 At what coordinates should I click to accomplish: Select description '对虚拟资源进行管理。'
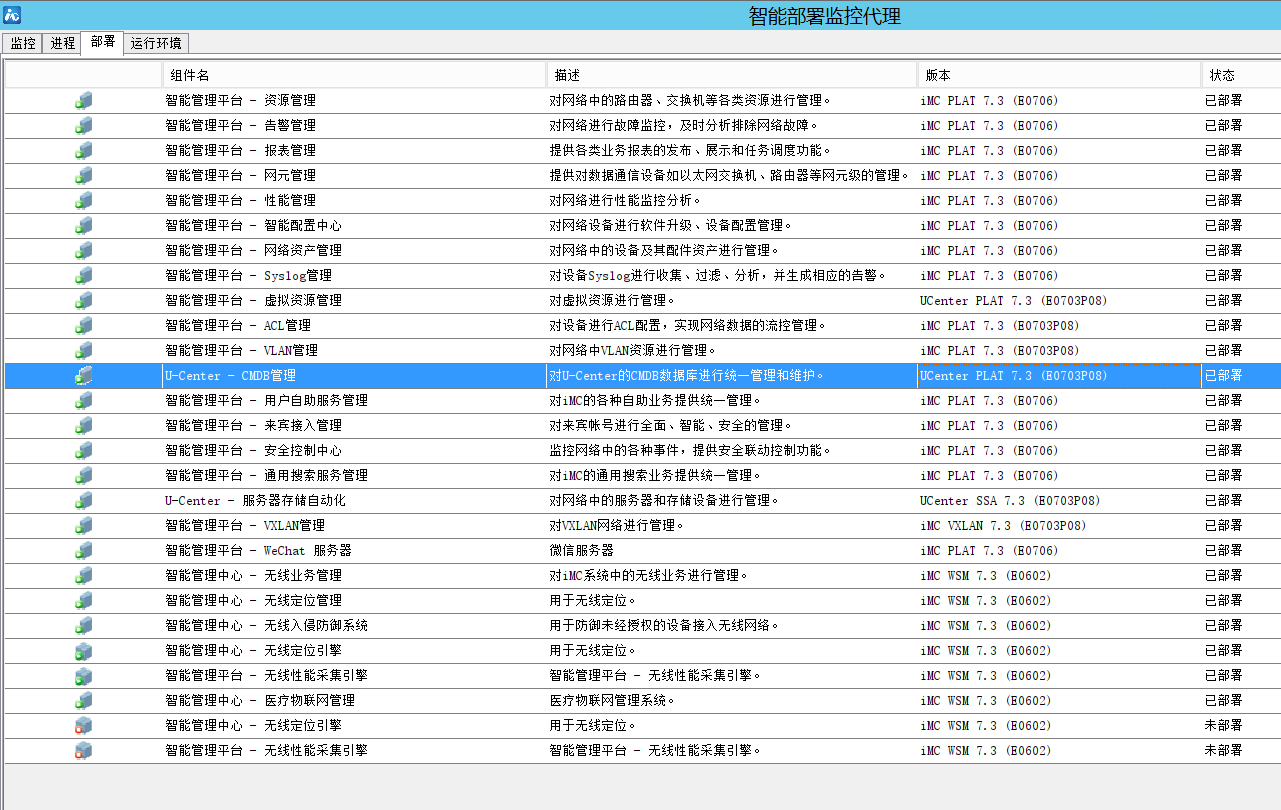(x=612, y=300)
